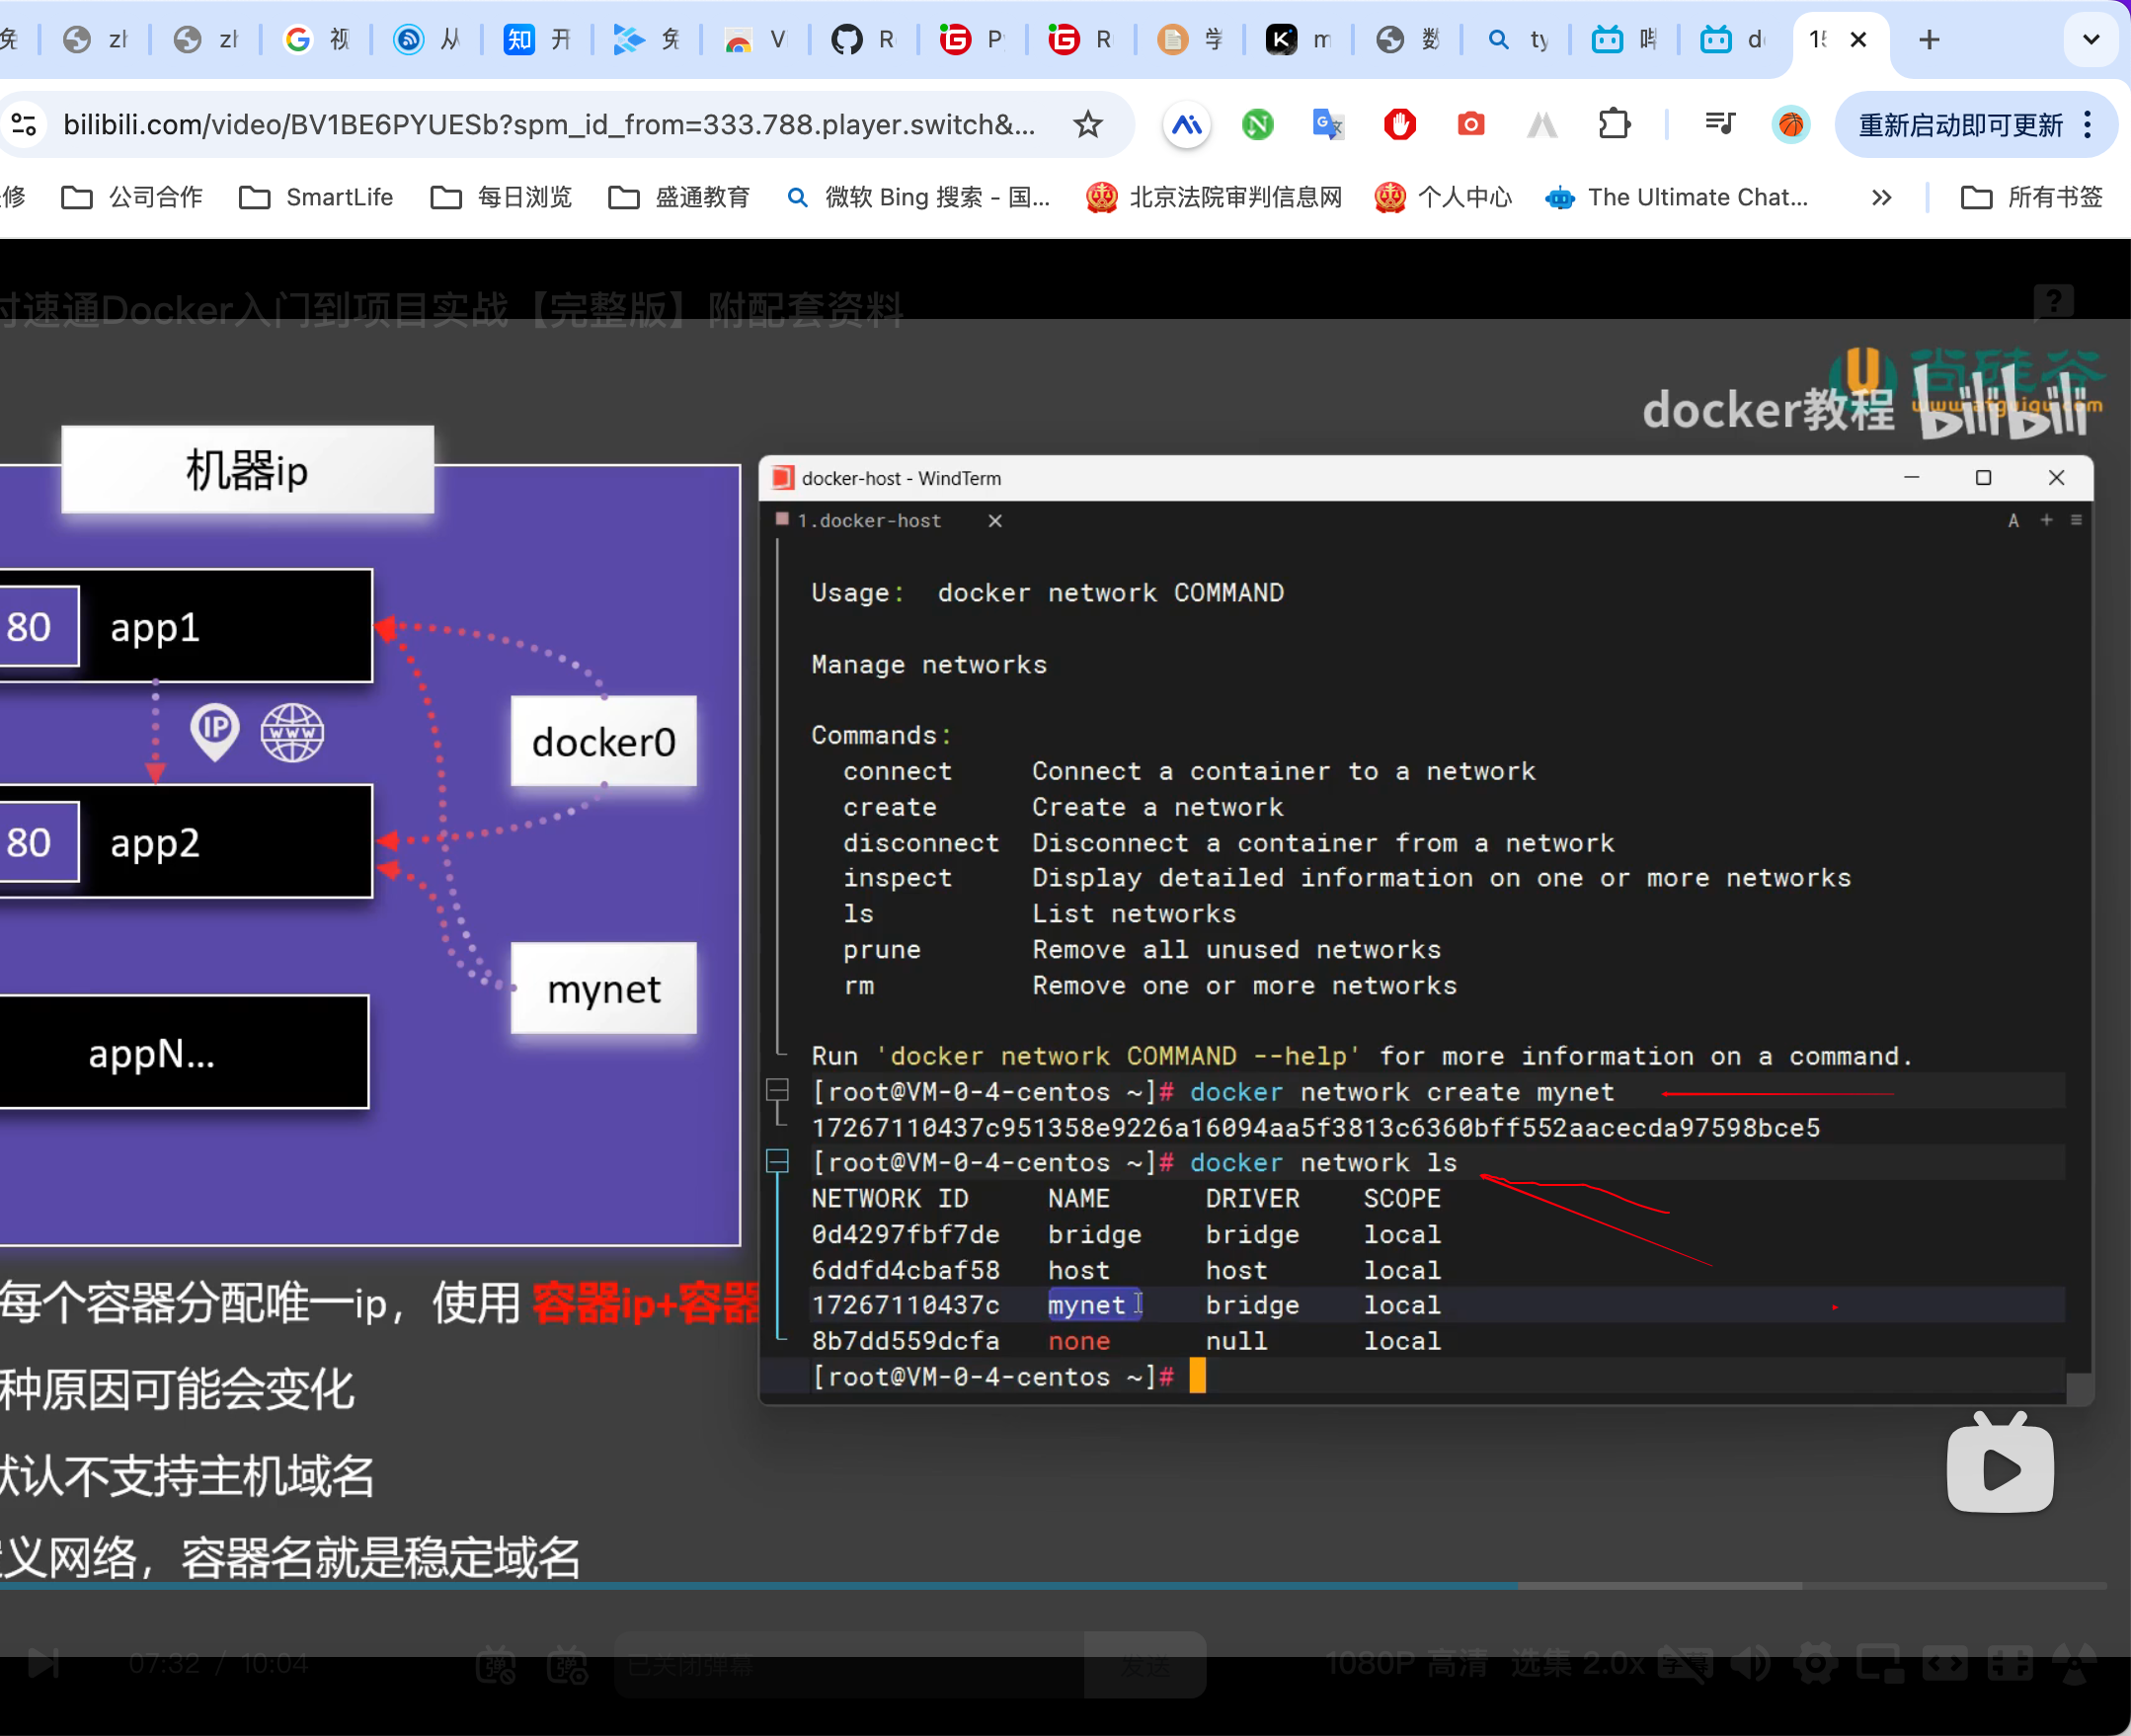The height and width of the screenshot is (1736, 2131).
Task: Click the big Bilibili play button overlay
Action: pyautogui.click(x=1999, y=1467)
